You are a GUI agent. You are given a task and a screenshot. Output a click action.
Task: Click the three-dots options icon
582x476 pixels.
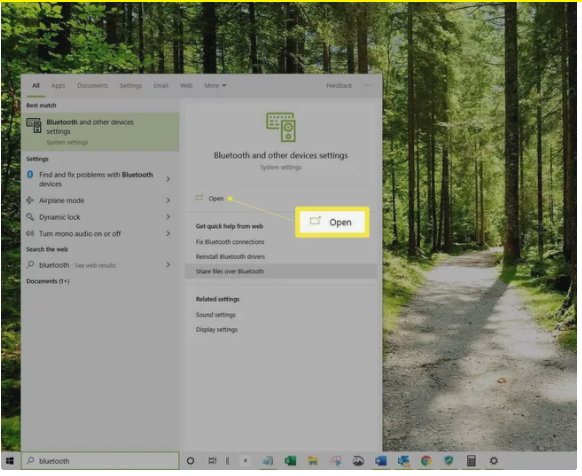coord(367,85)
